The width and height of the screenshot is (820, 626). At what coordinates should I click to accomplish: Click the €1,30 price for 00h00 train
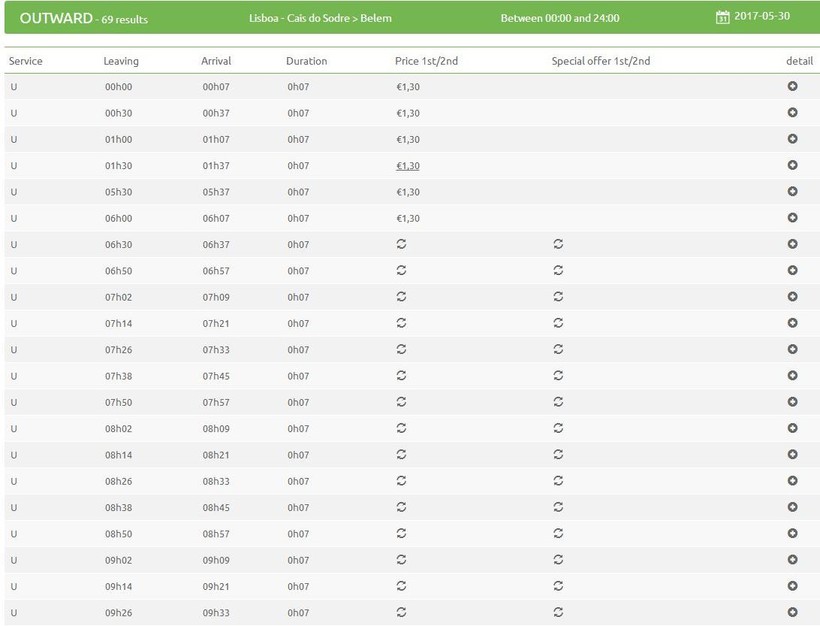click(408, 87)
